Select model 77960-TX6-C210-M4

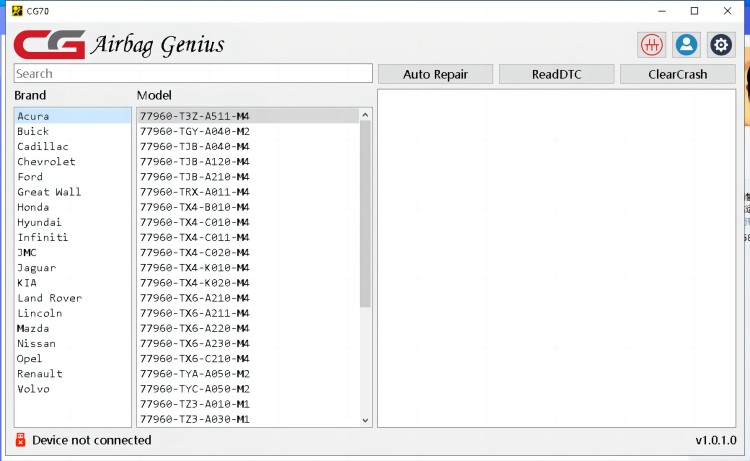tap(248, 359)
